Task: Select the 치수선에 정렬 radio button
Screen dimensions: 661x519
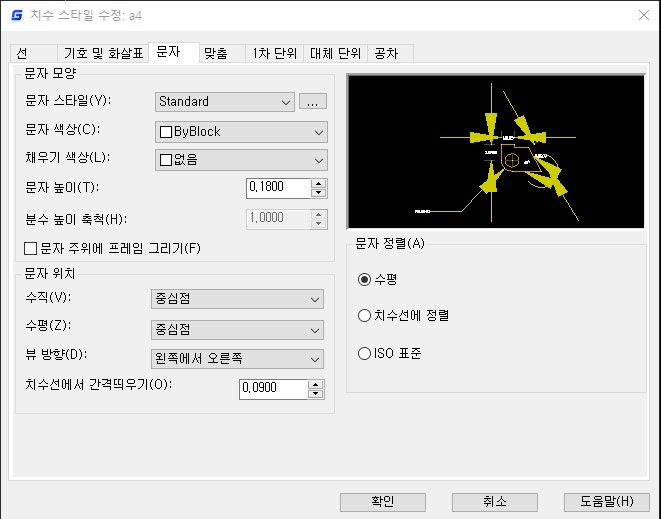Action: (364, 316)
